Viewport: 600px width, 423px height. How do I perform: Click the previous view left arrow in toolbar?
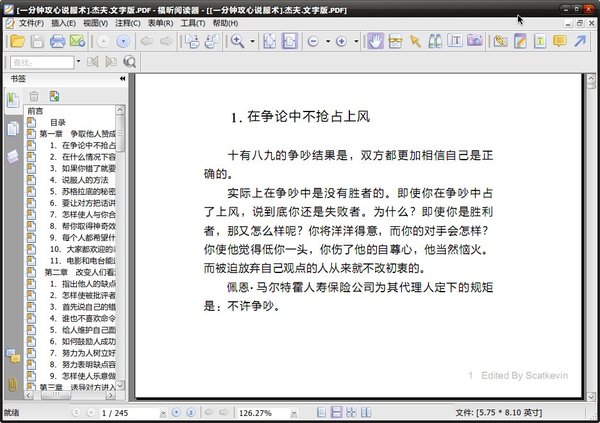point(147,41)
